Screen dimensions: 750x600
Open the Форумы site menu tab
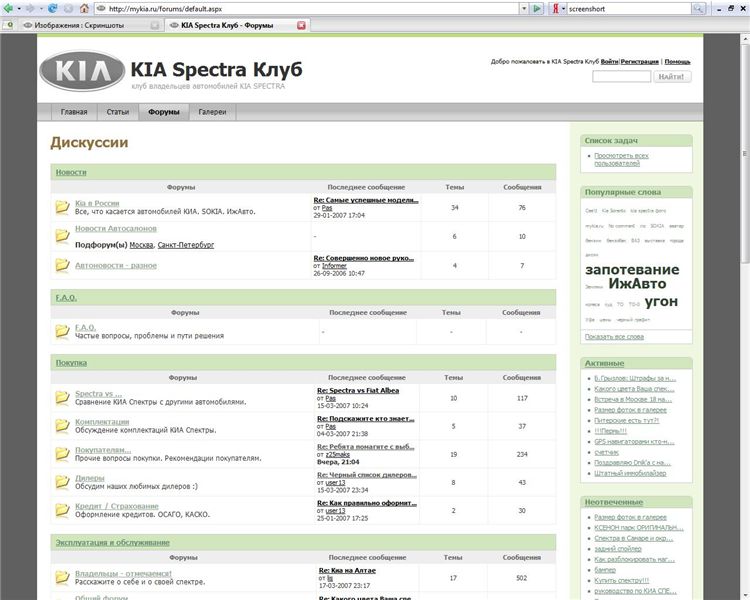click(164, 112)
